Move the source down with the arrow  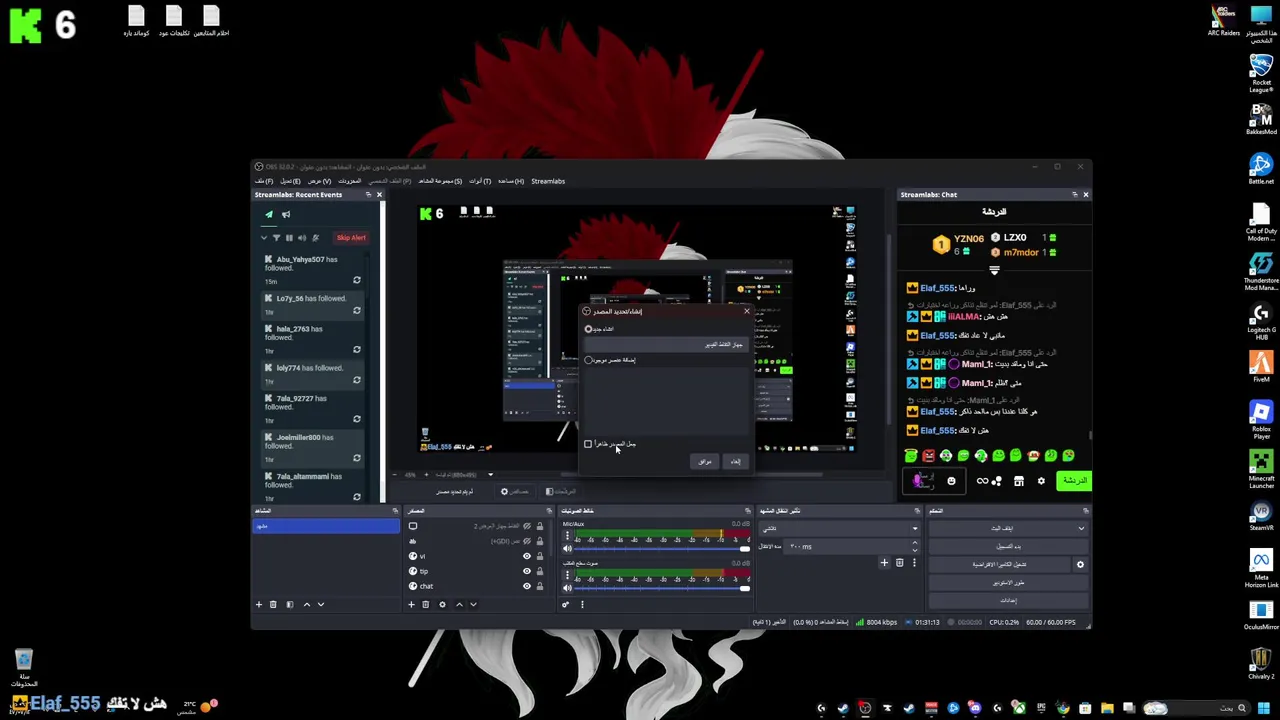(473, 604)
